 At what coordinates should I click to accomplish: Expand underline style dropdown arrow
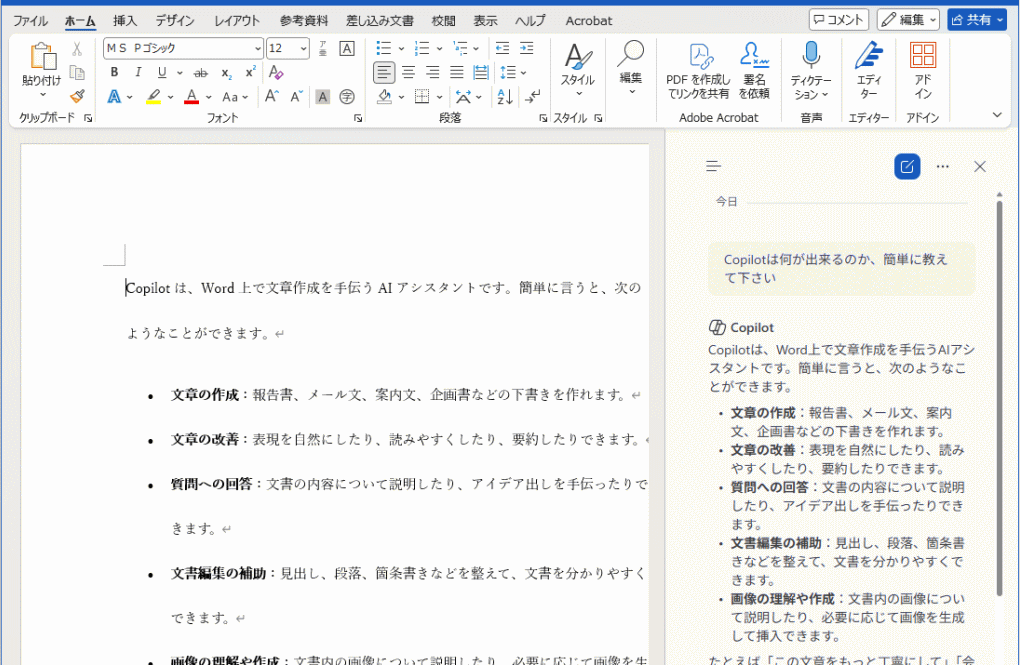[x=180, y=73]
